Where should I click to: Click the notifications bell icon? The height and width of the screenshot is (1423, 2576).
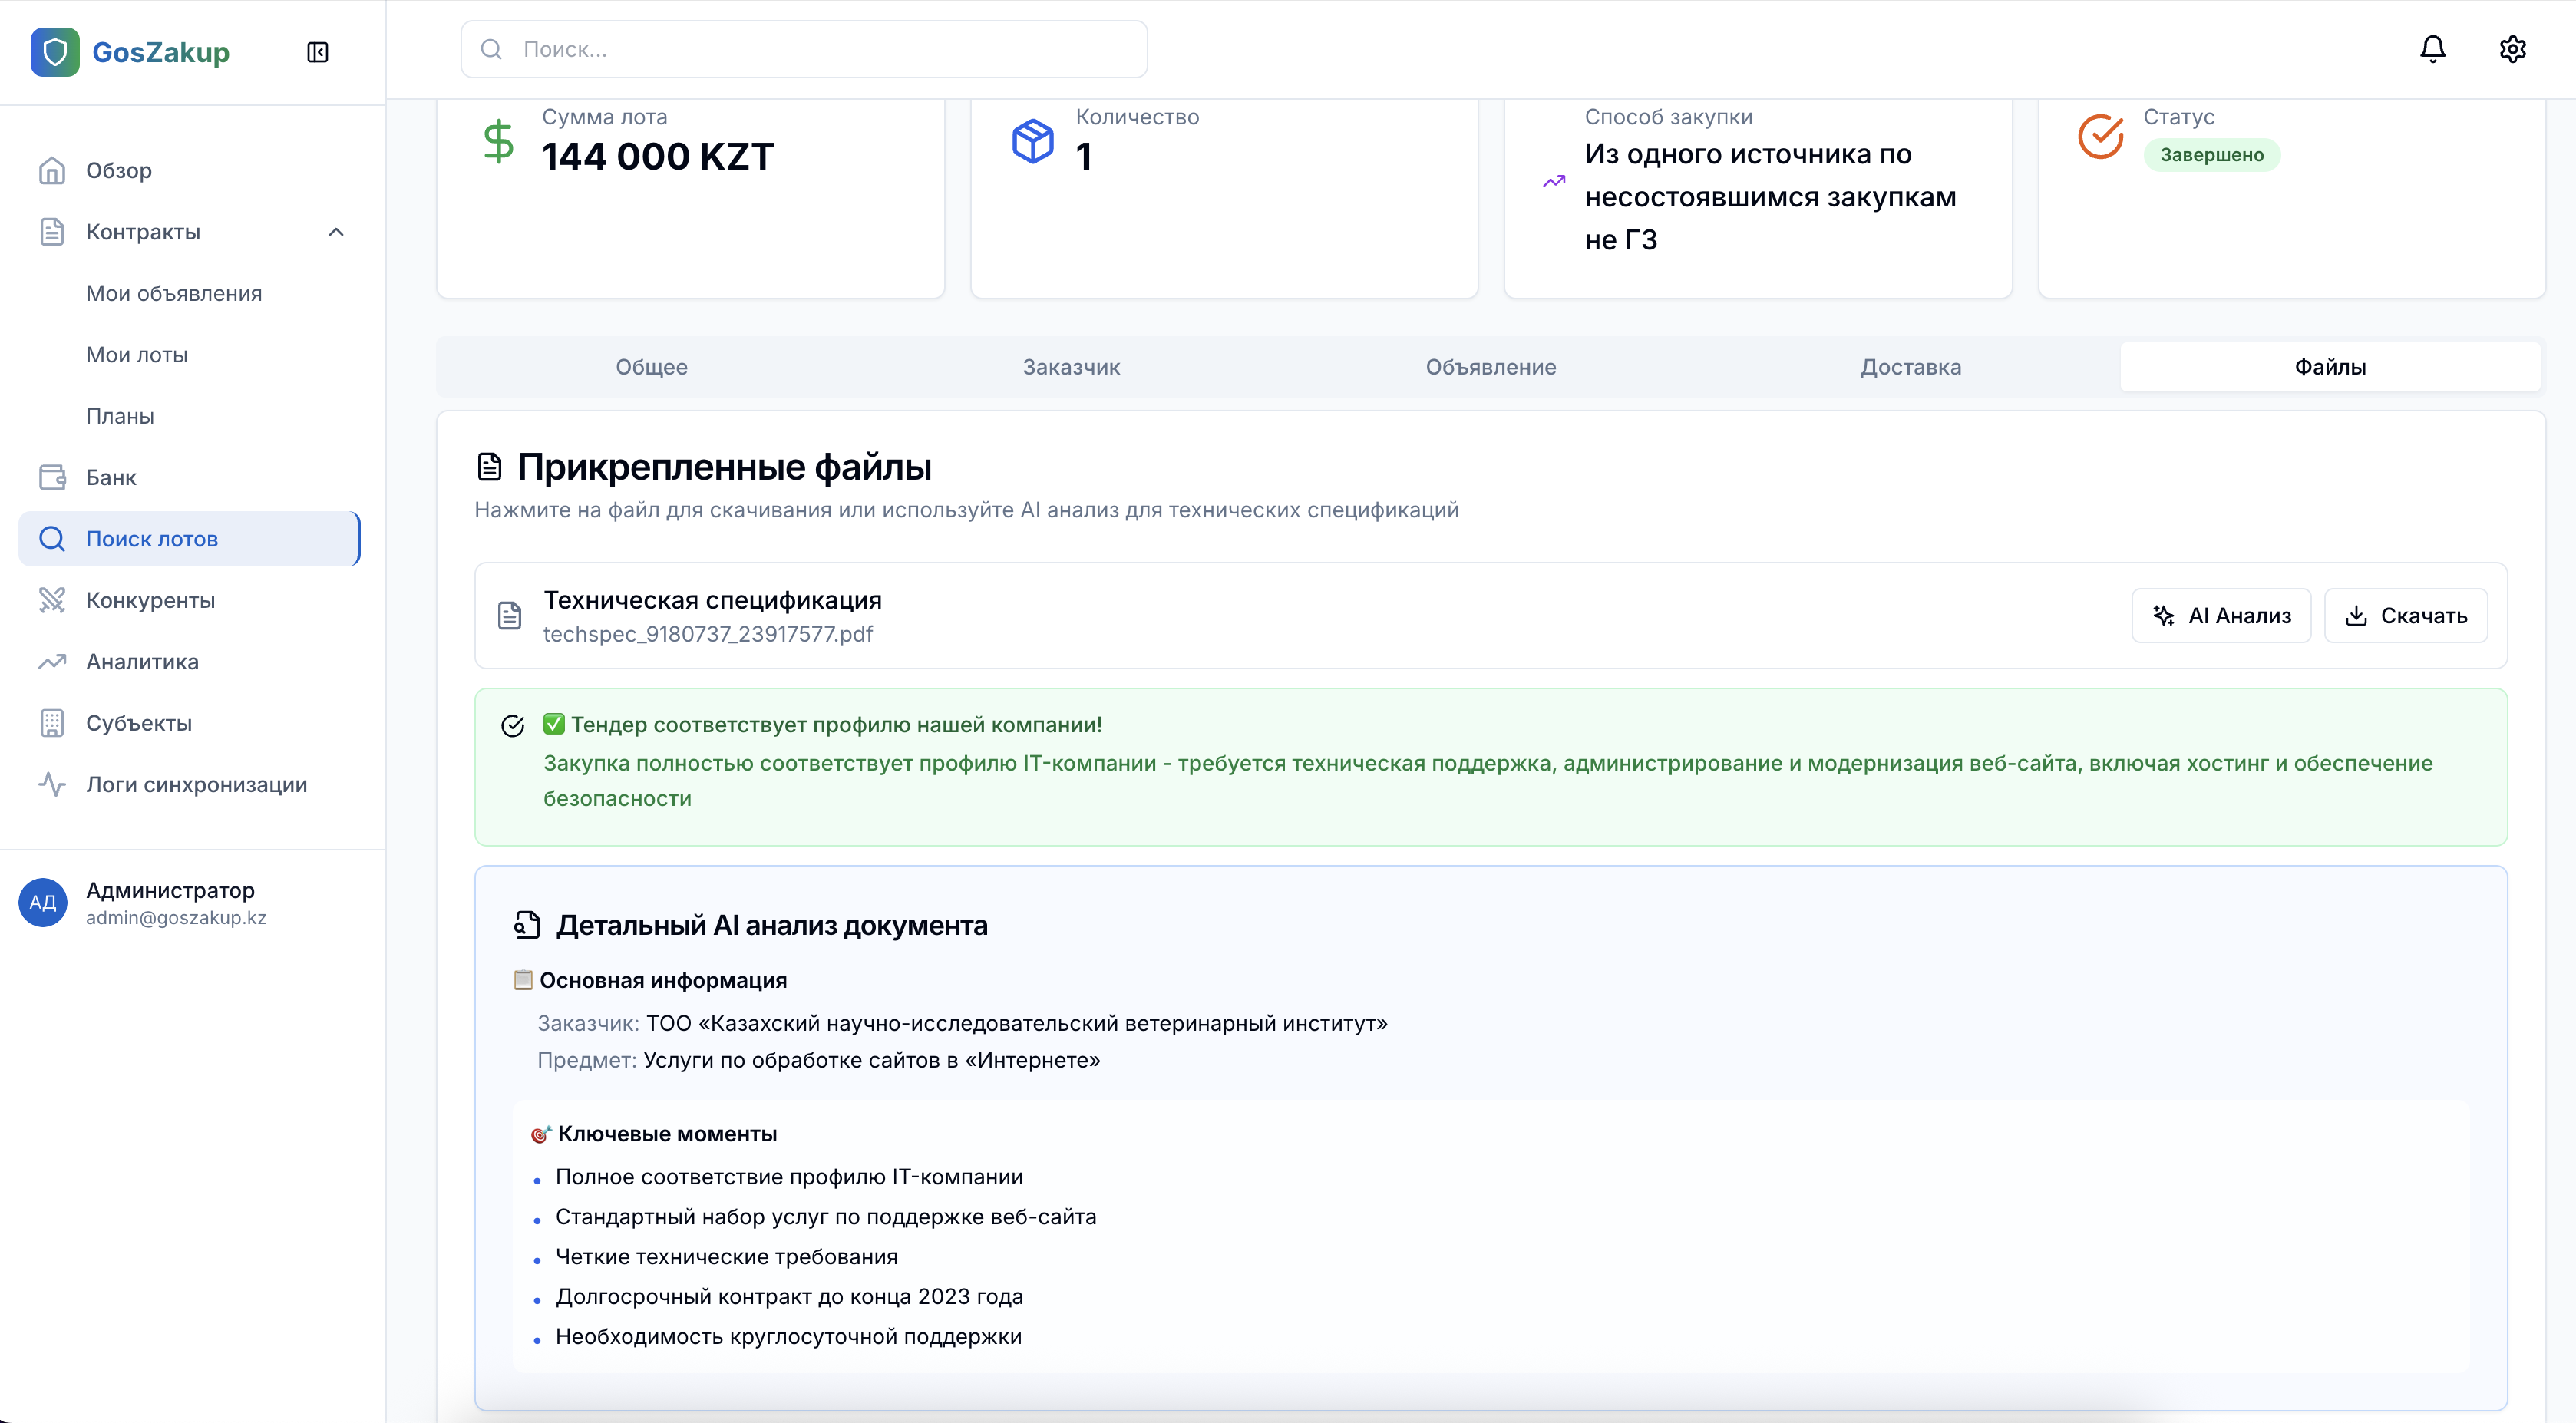(x=2432, y=49)
